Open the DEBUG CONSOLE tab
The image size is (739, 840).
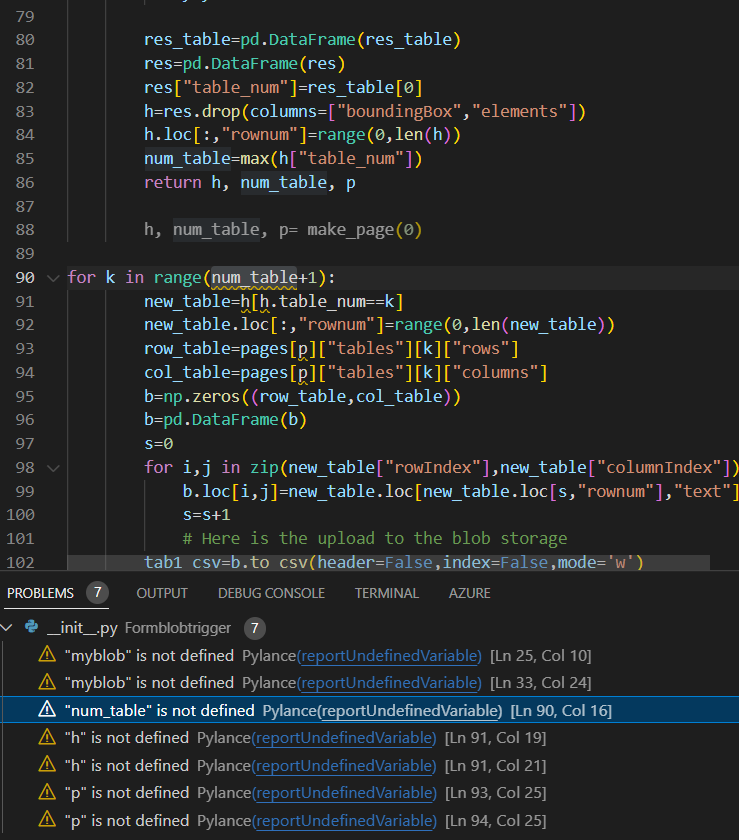point(271,593)
